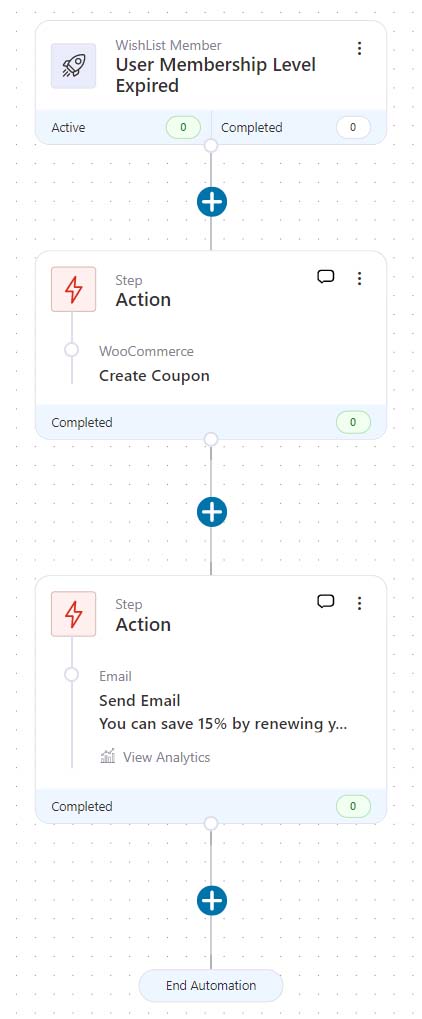
Task: Open the trigger block's three-dot menu
Action: coord(359,49)
